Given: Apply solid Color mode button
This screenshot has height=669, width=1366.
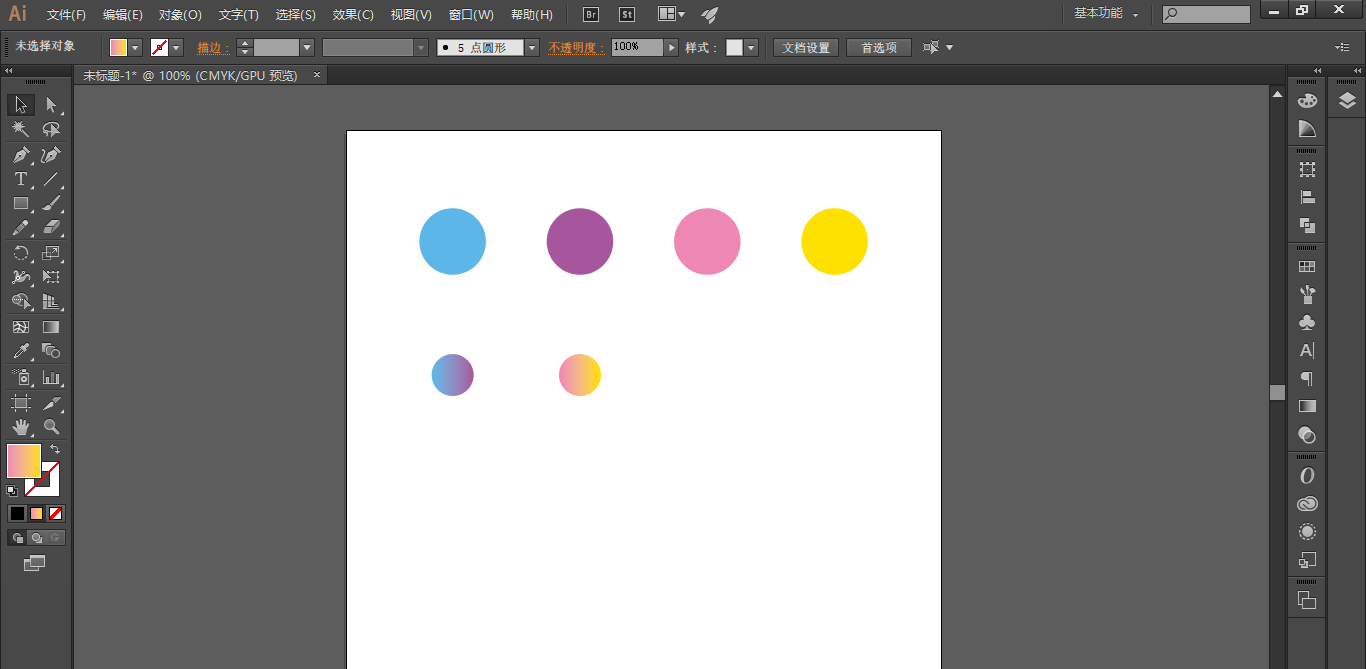Looking at the screenshot, I should (17, 513).
